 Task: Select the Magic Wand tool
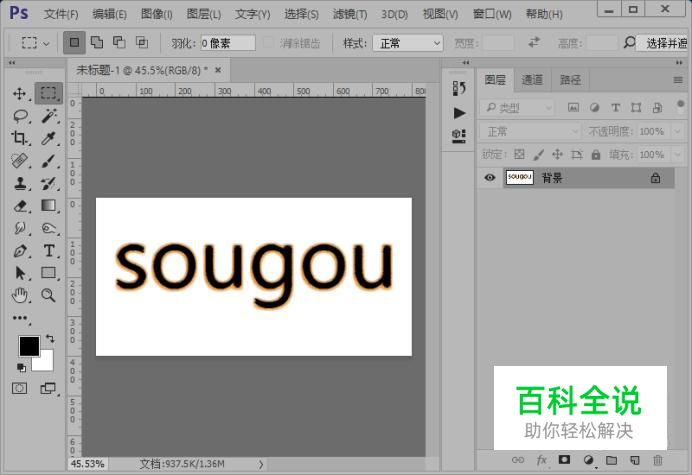(49, 116)
